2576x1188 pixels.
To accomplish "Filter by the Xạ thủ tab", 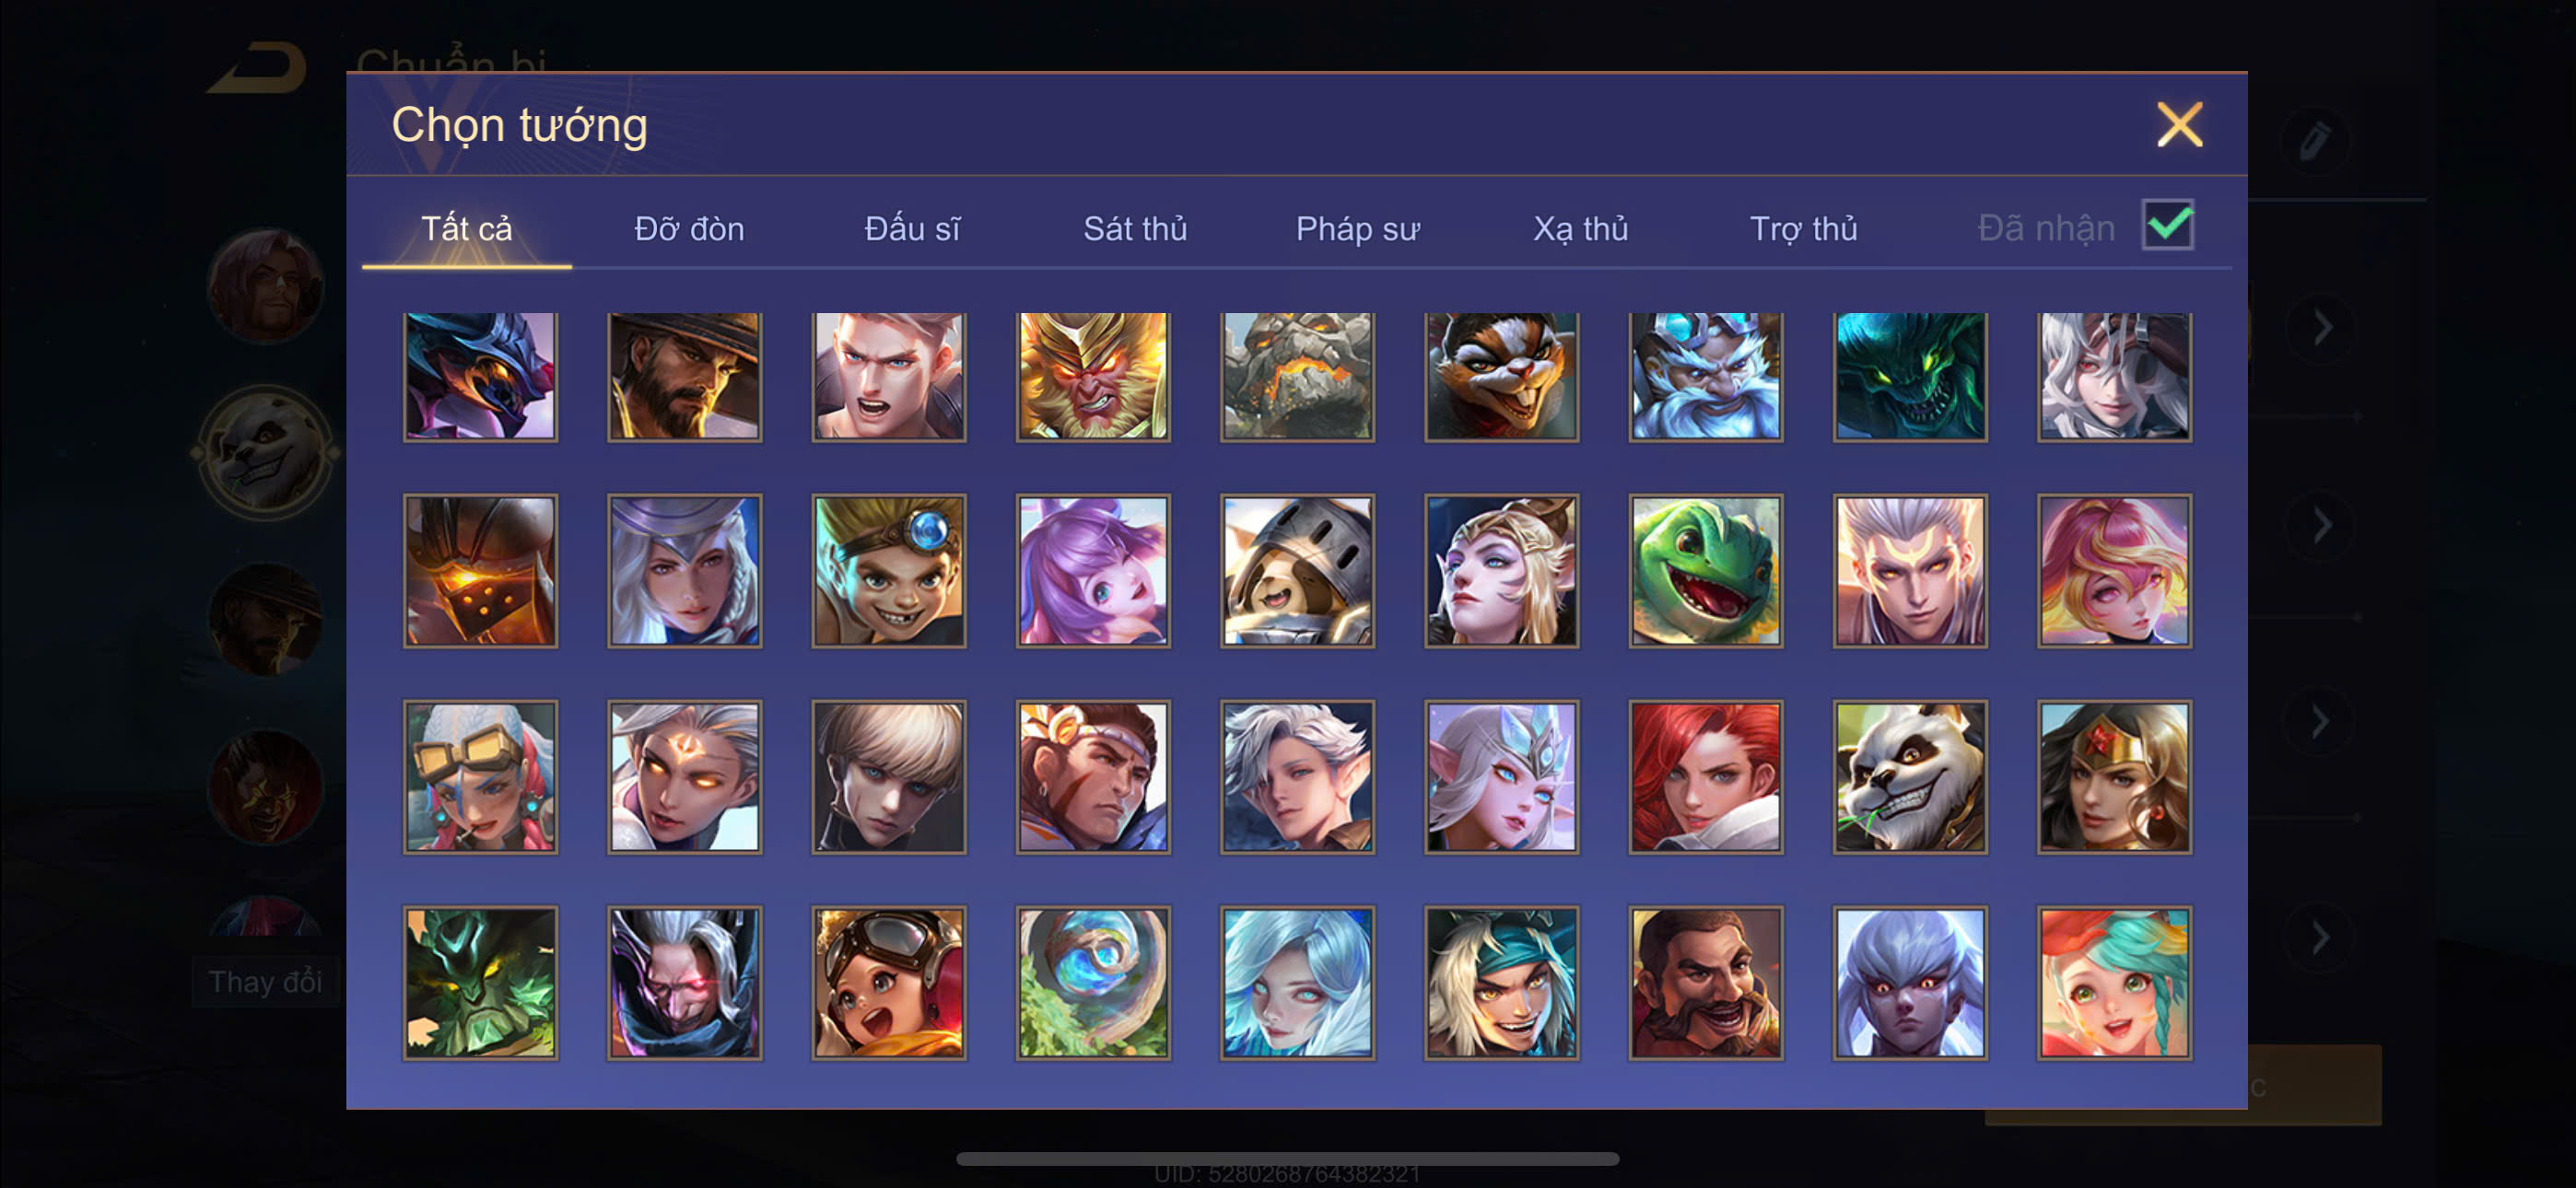I will (1580, 229).
